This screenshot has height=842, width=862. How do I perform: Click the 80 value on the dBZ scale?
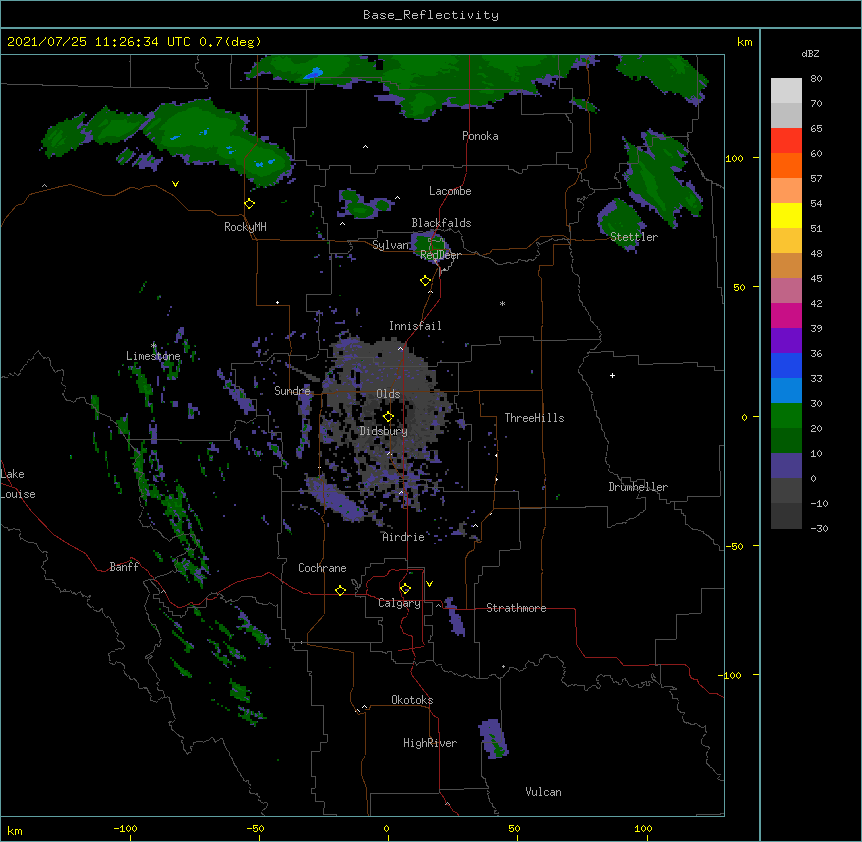pos(816,79)
